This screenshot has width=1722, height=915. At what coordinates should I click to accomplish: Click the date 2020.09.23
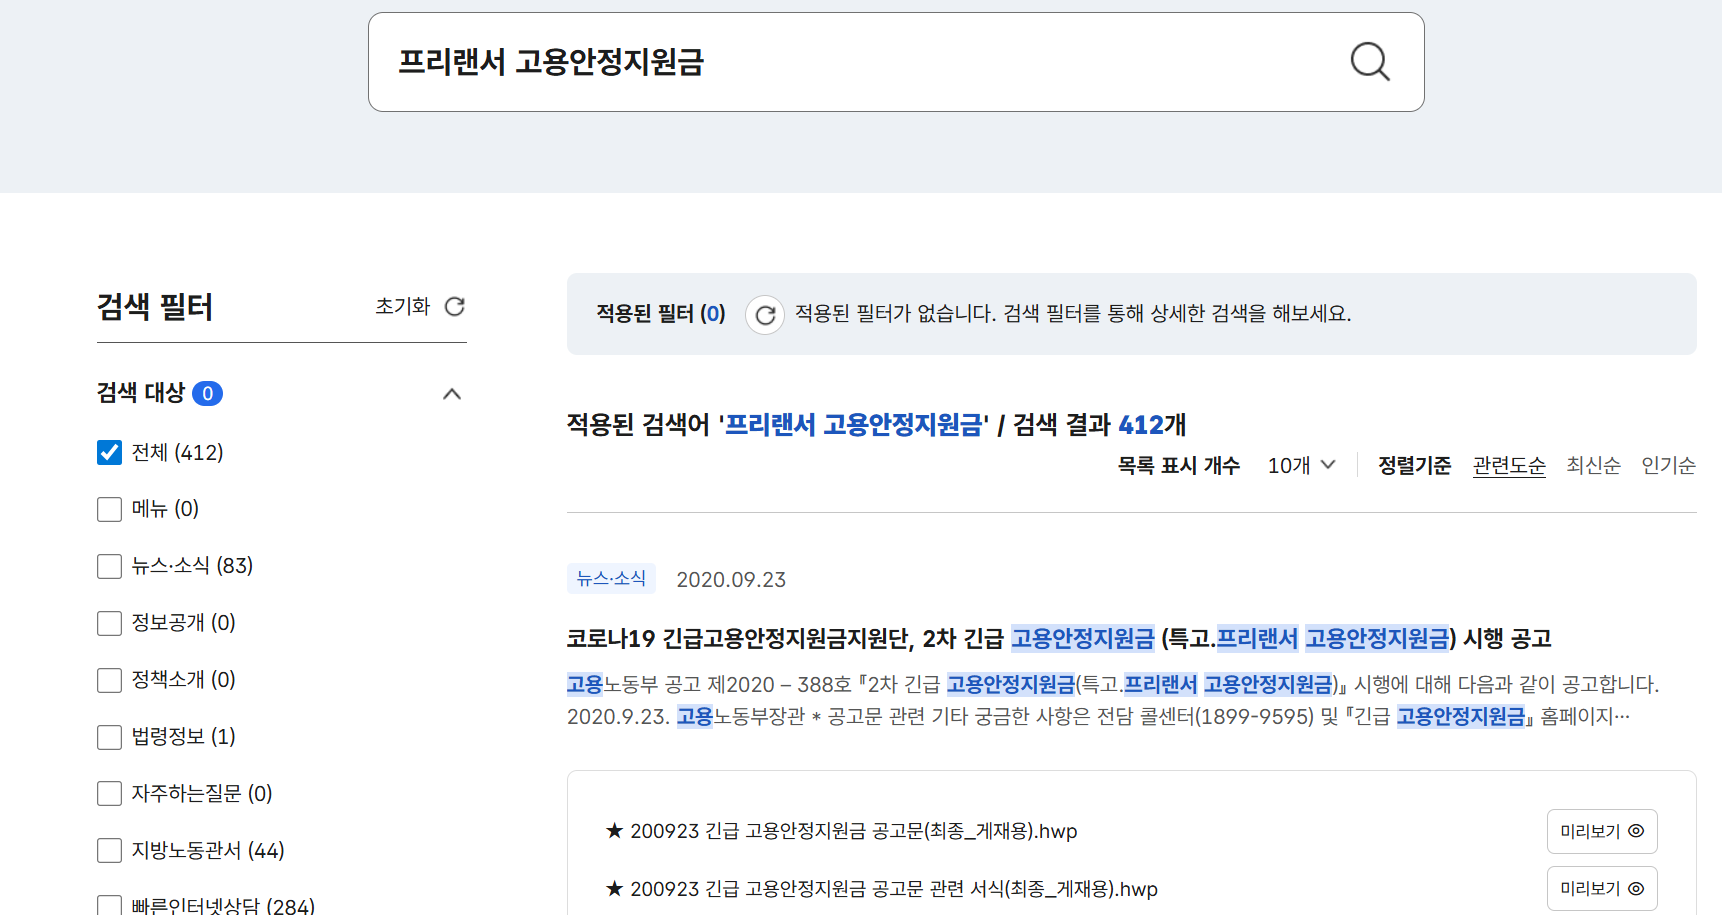(x=731, y=580)
